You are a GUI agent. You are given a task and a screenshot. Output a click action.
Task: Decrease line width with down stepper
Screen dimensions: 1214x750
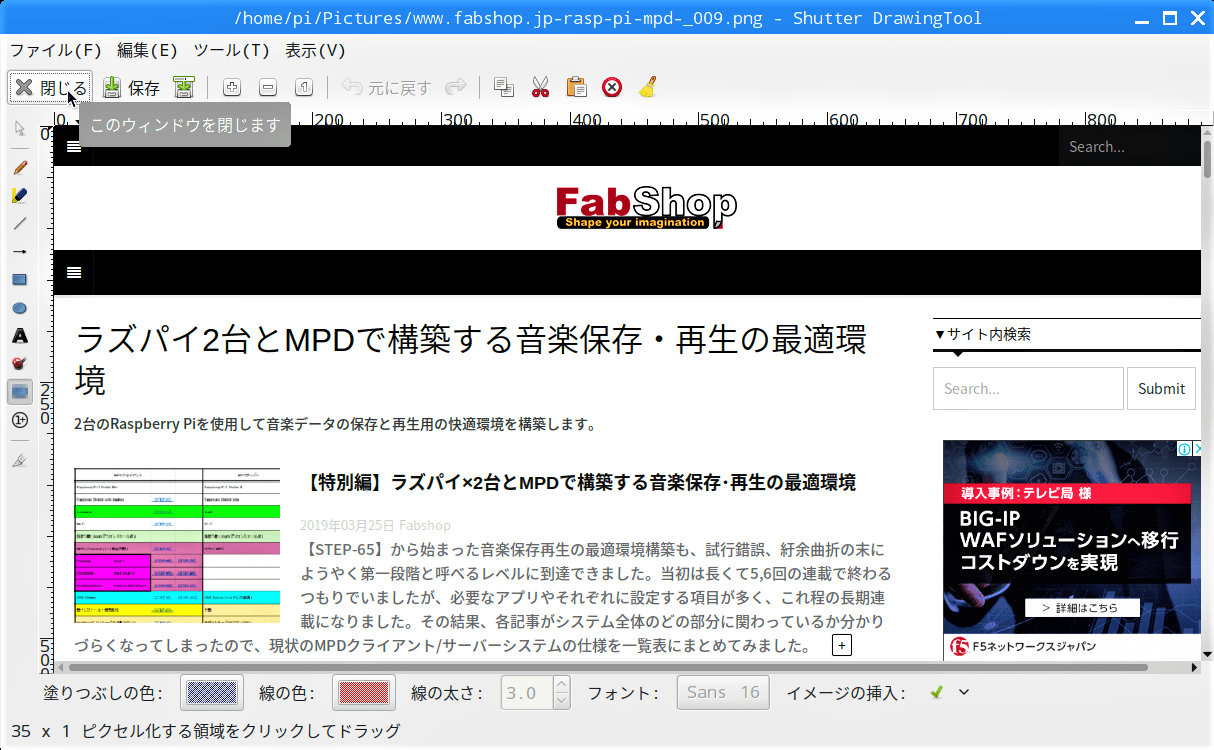point(561,700)
